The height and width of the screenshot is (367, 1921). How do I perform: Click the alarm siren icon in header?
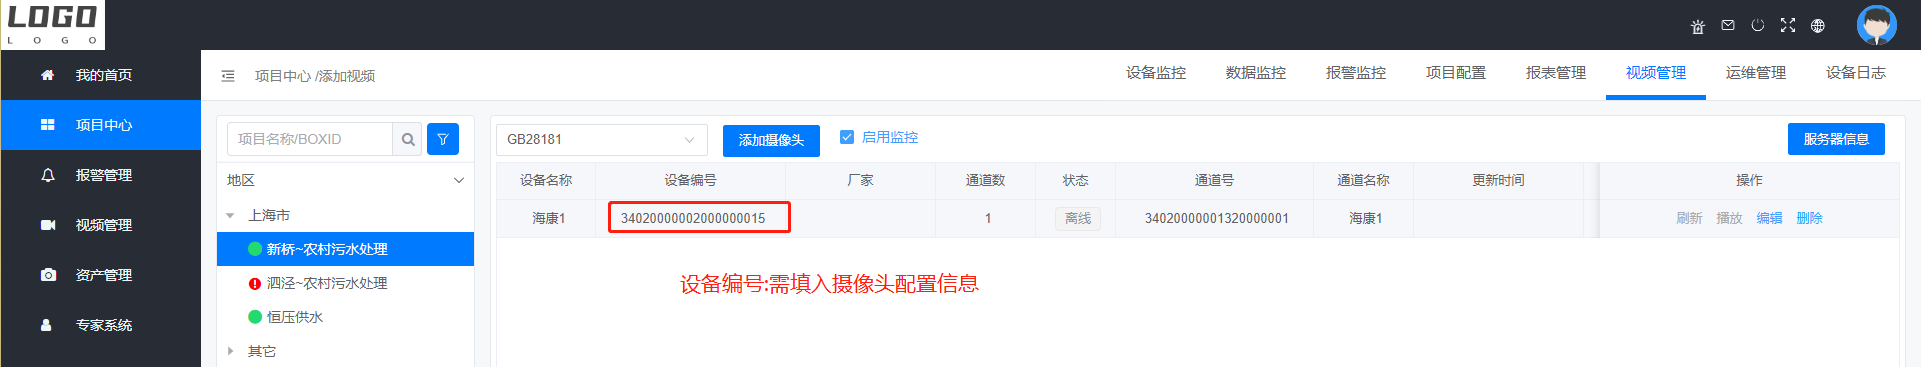(1697, 26)
